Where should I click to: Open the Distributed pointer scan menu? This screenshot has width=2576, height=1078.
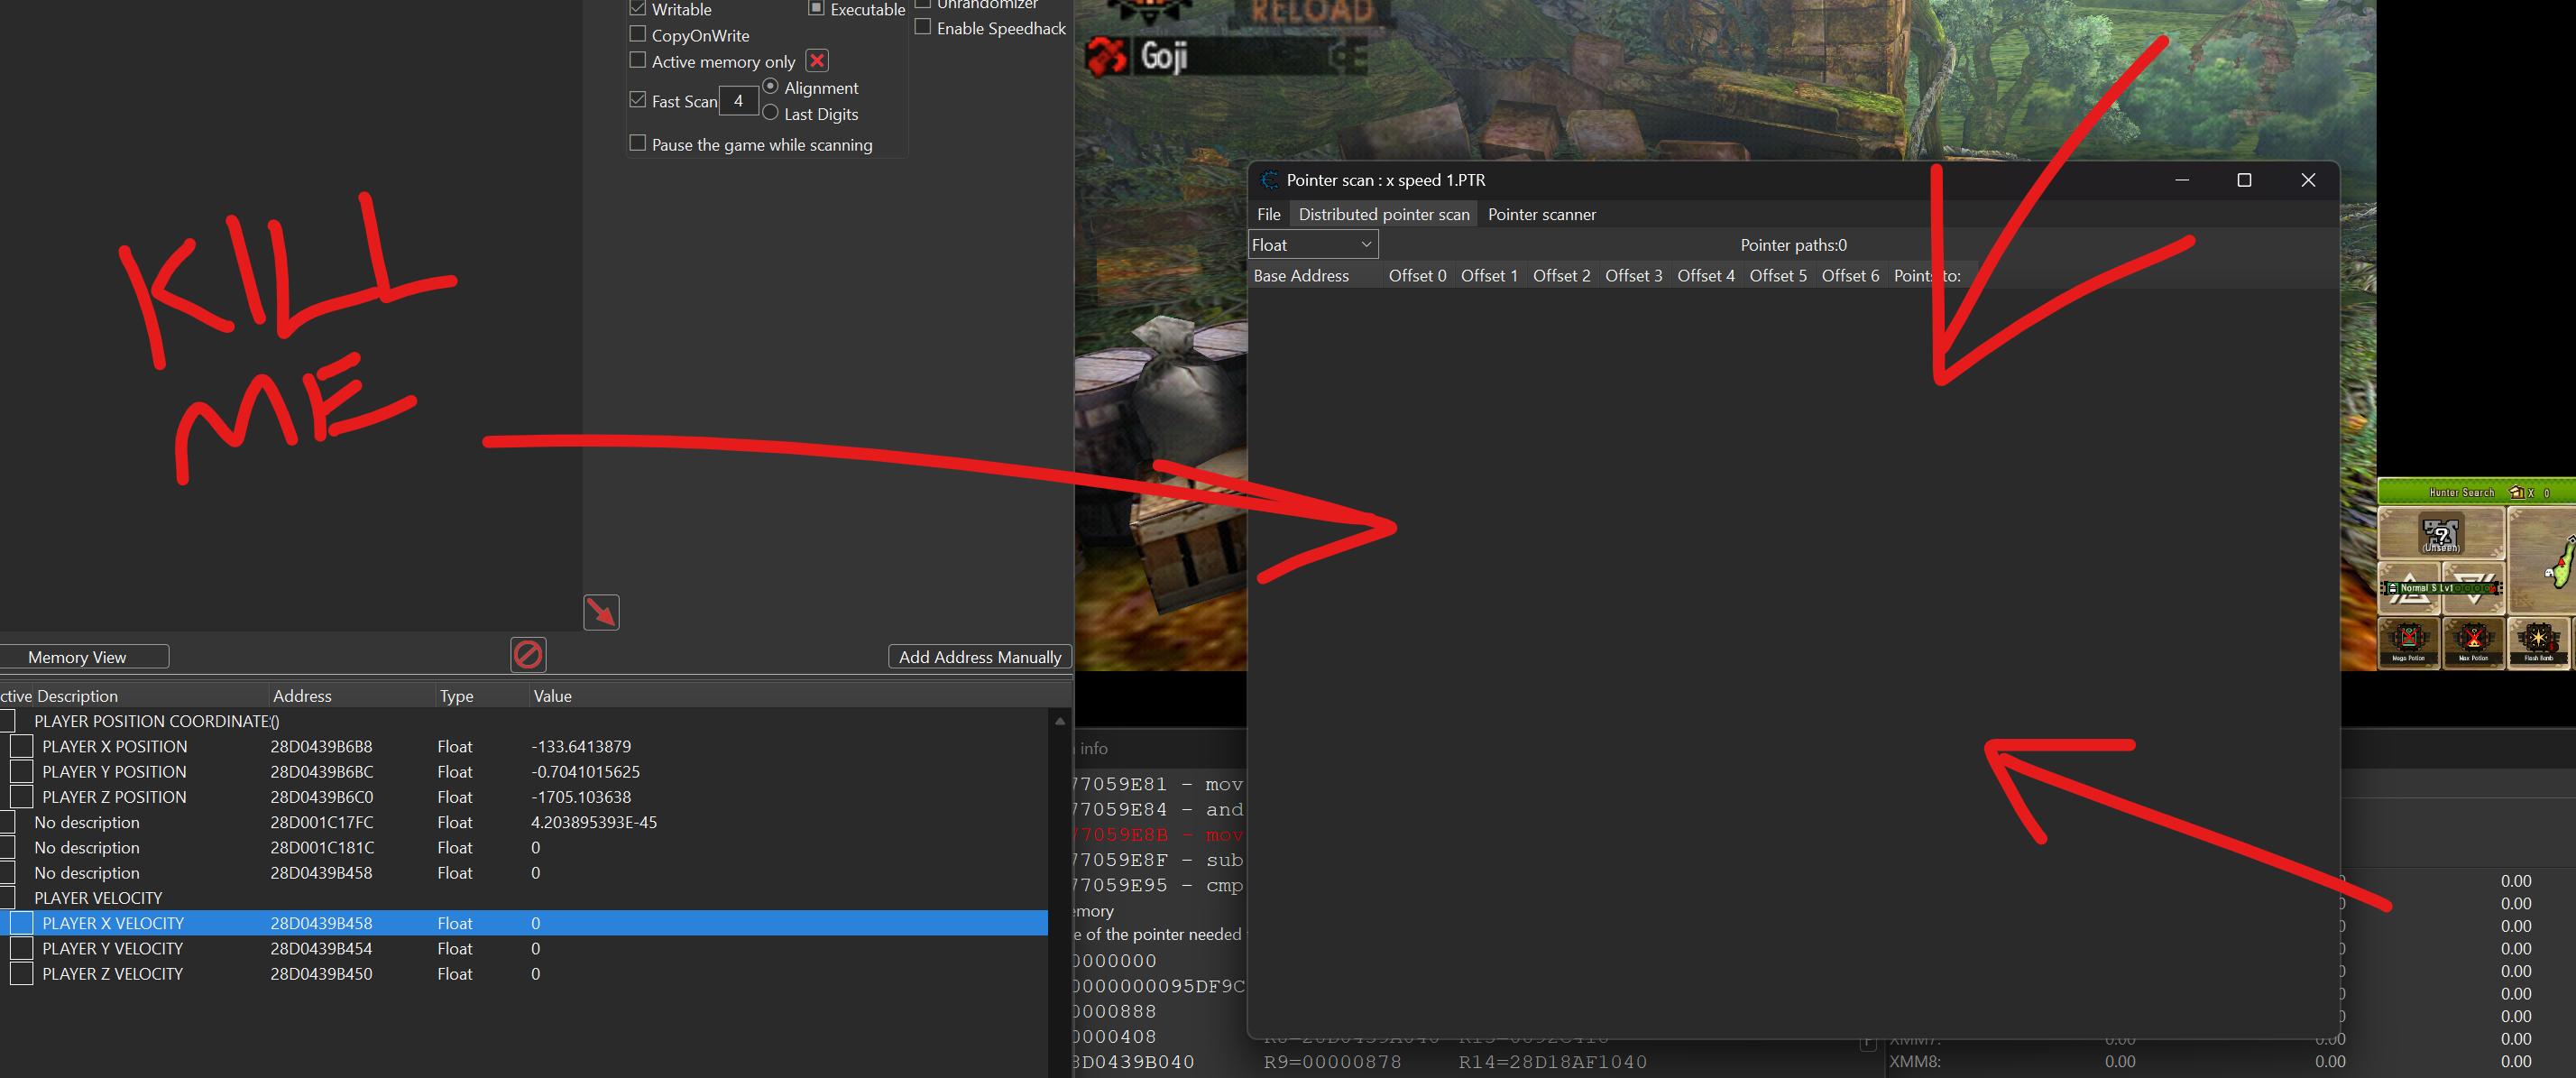[1383, 214]
